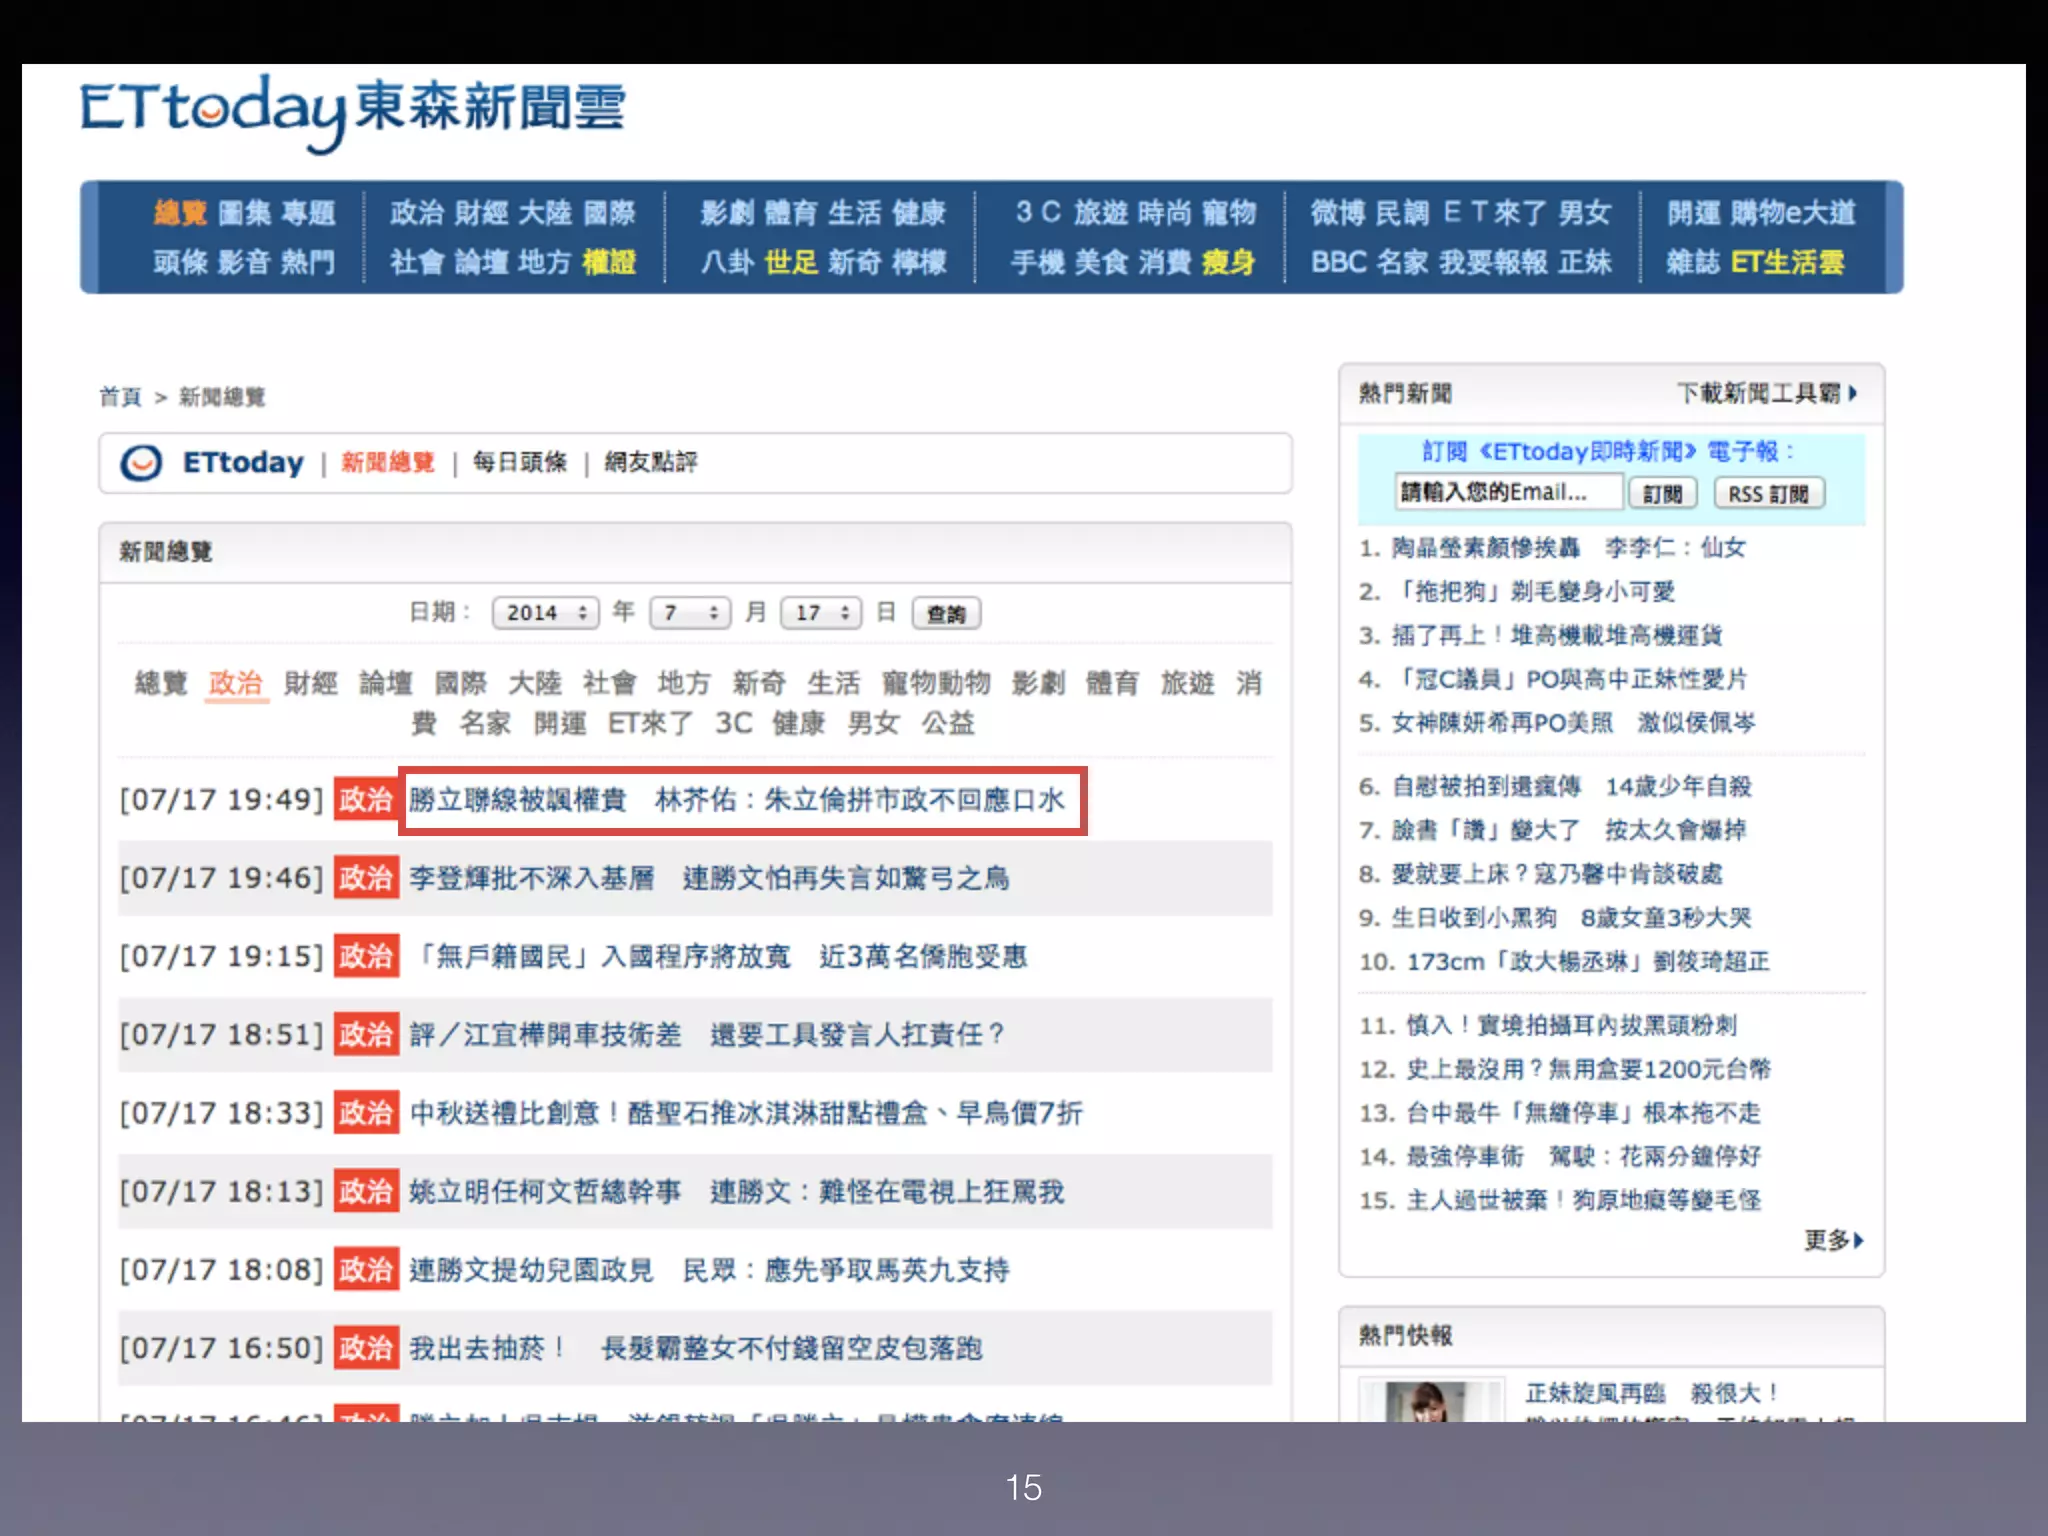Open 網友點評 in the ETtoday sub-menu
This screenshot has height=1536, width=2048.
(651, 462)
